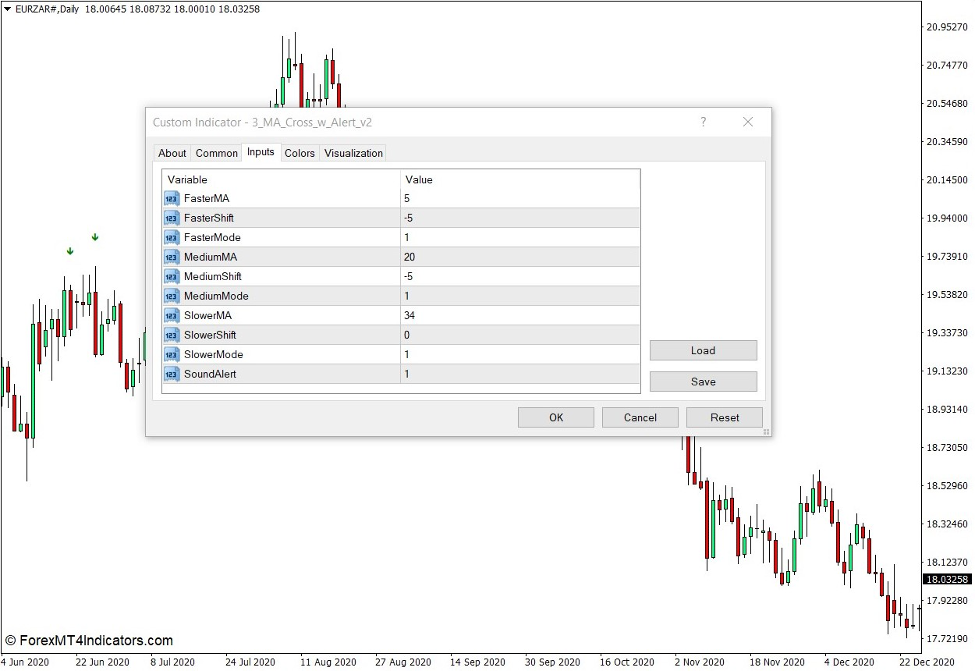This screenshot has height=672, width=977.
Task: Click the 123 icon beside MediumShift
Action: tap(170, 276)
